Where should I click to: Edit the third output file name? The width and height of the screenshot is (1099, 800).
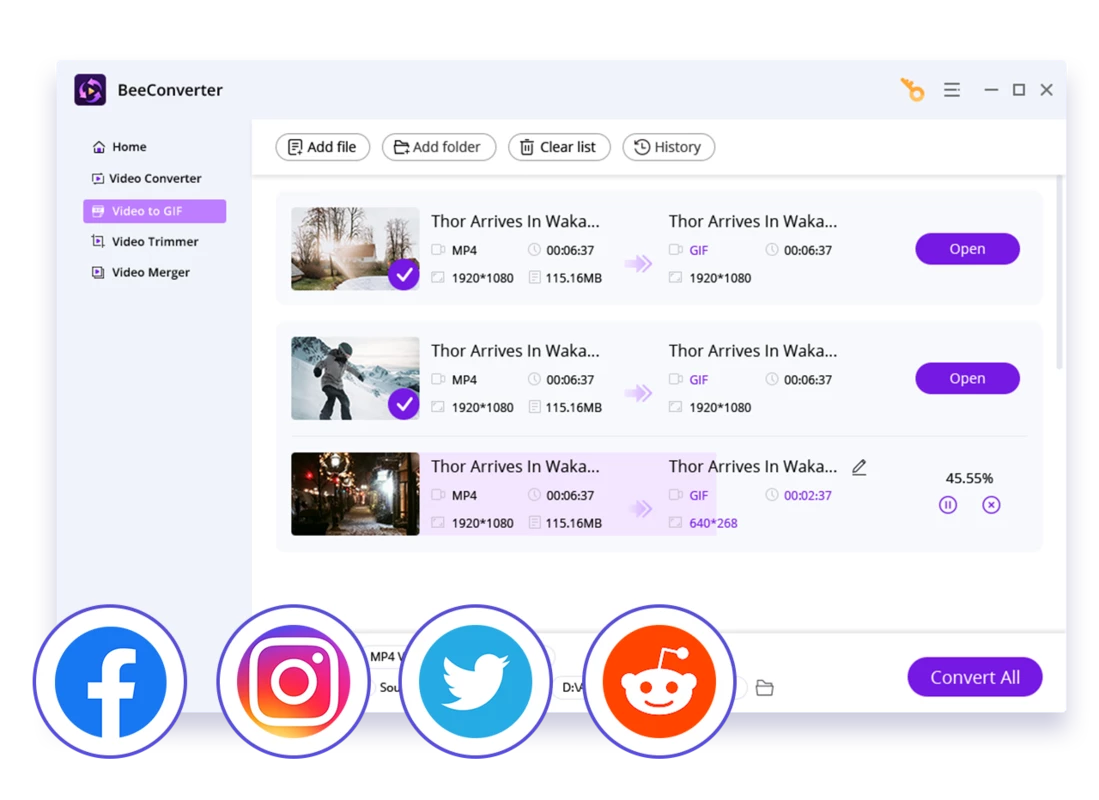[859, 467]
